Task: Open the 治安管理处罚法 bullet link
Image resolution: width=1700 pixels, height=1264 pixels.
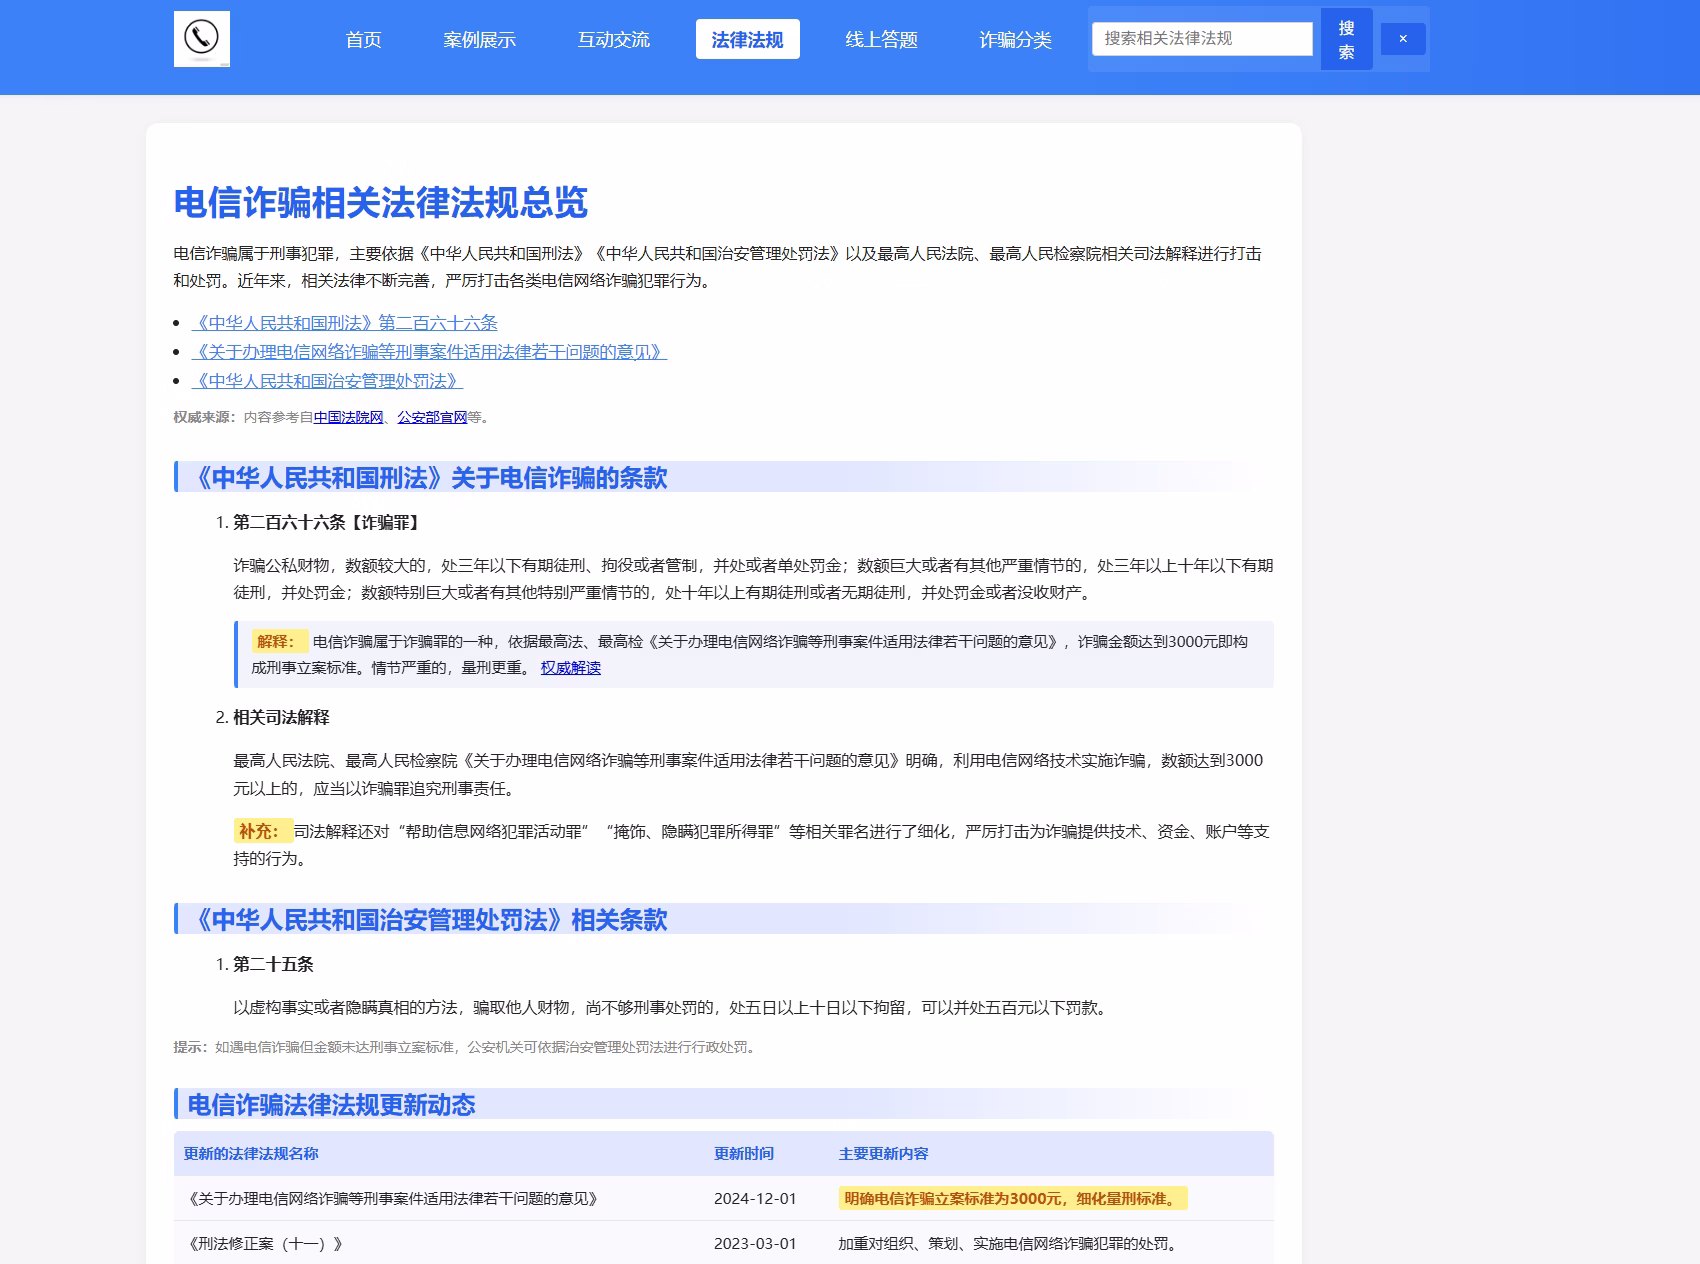Action: pos(330,380)
